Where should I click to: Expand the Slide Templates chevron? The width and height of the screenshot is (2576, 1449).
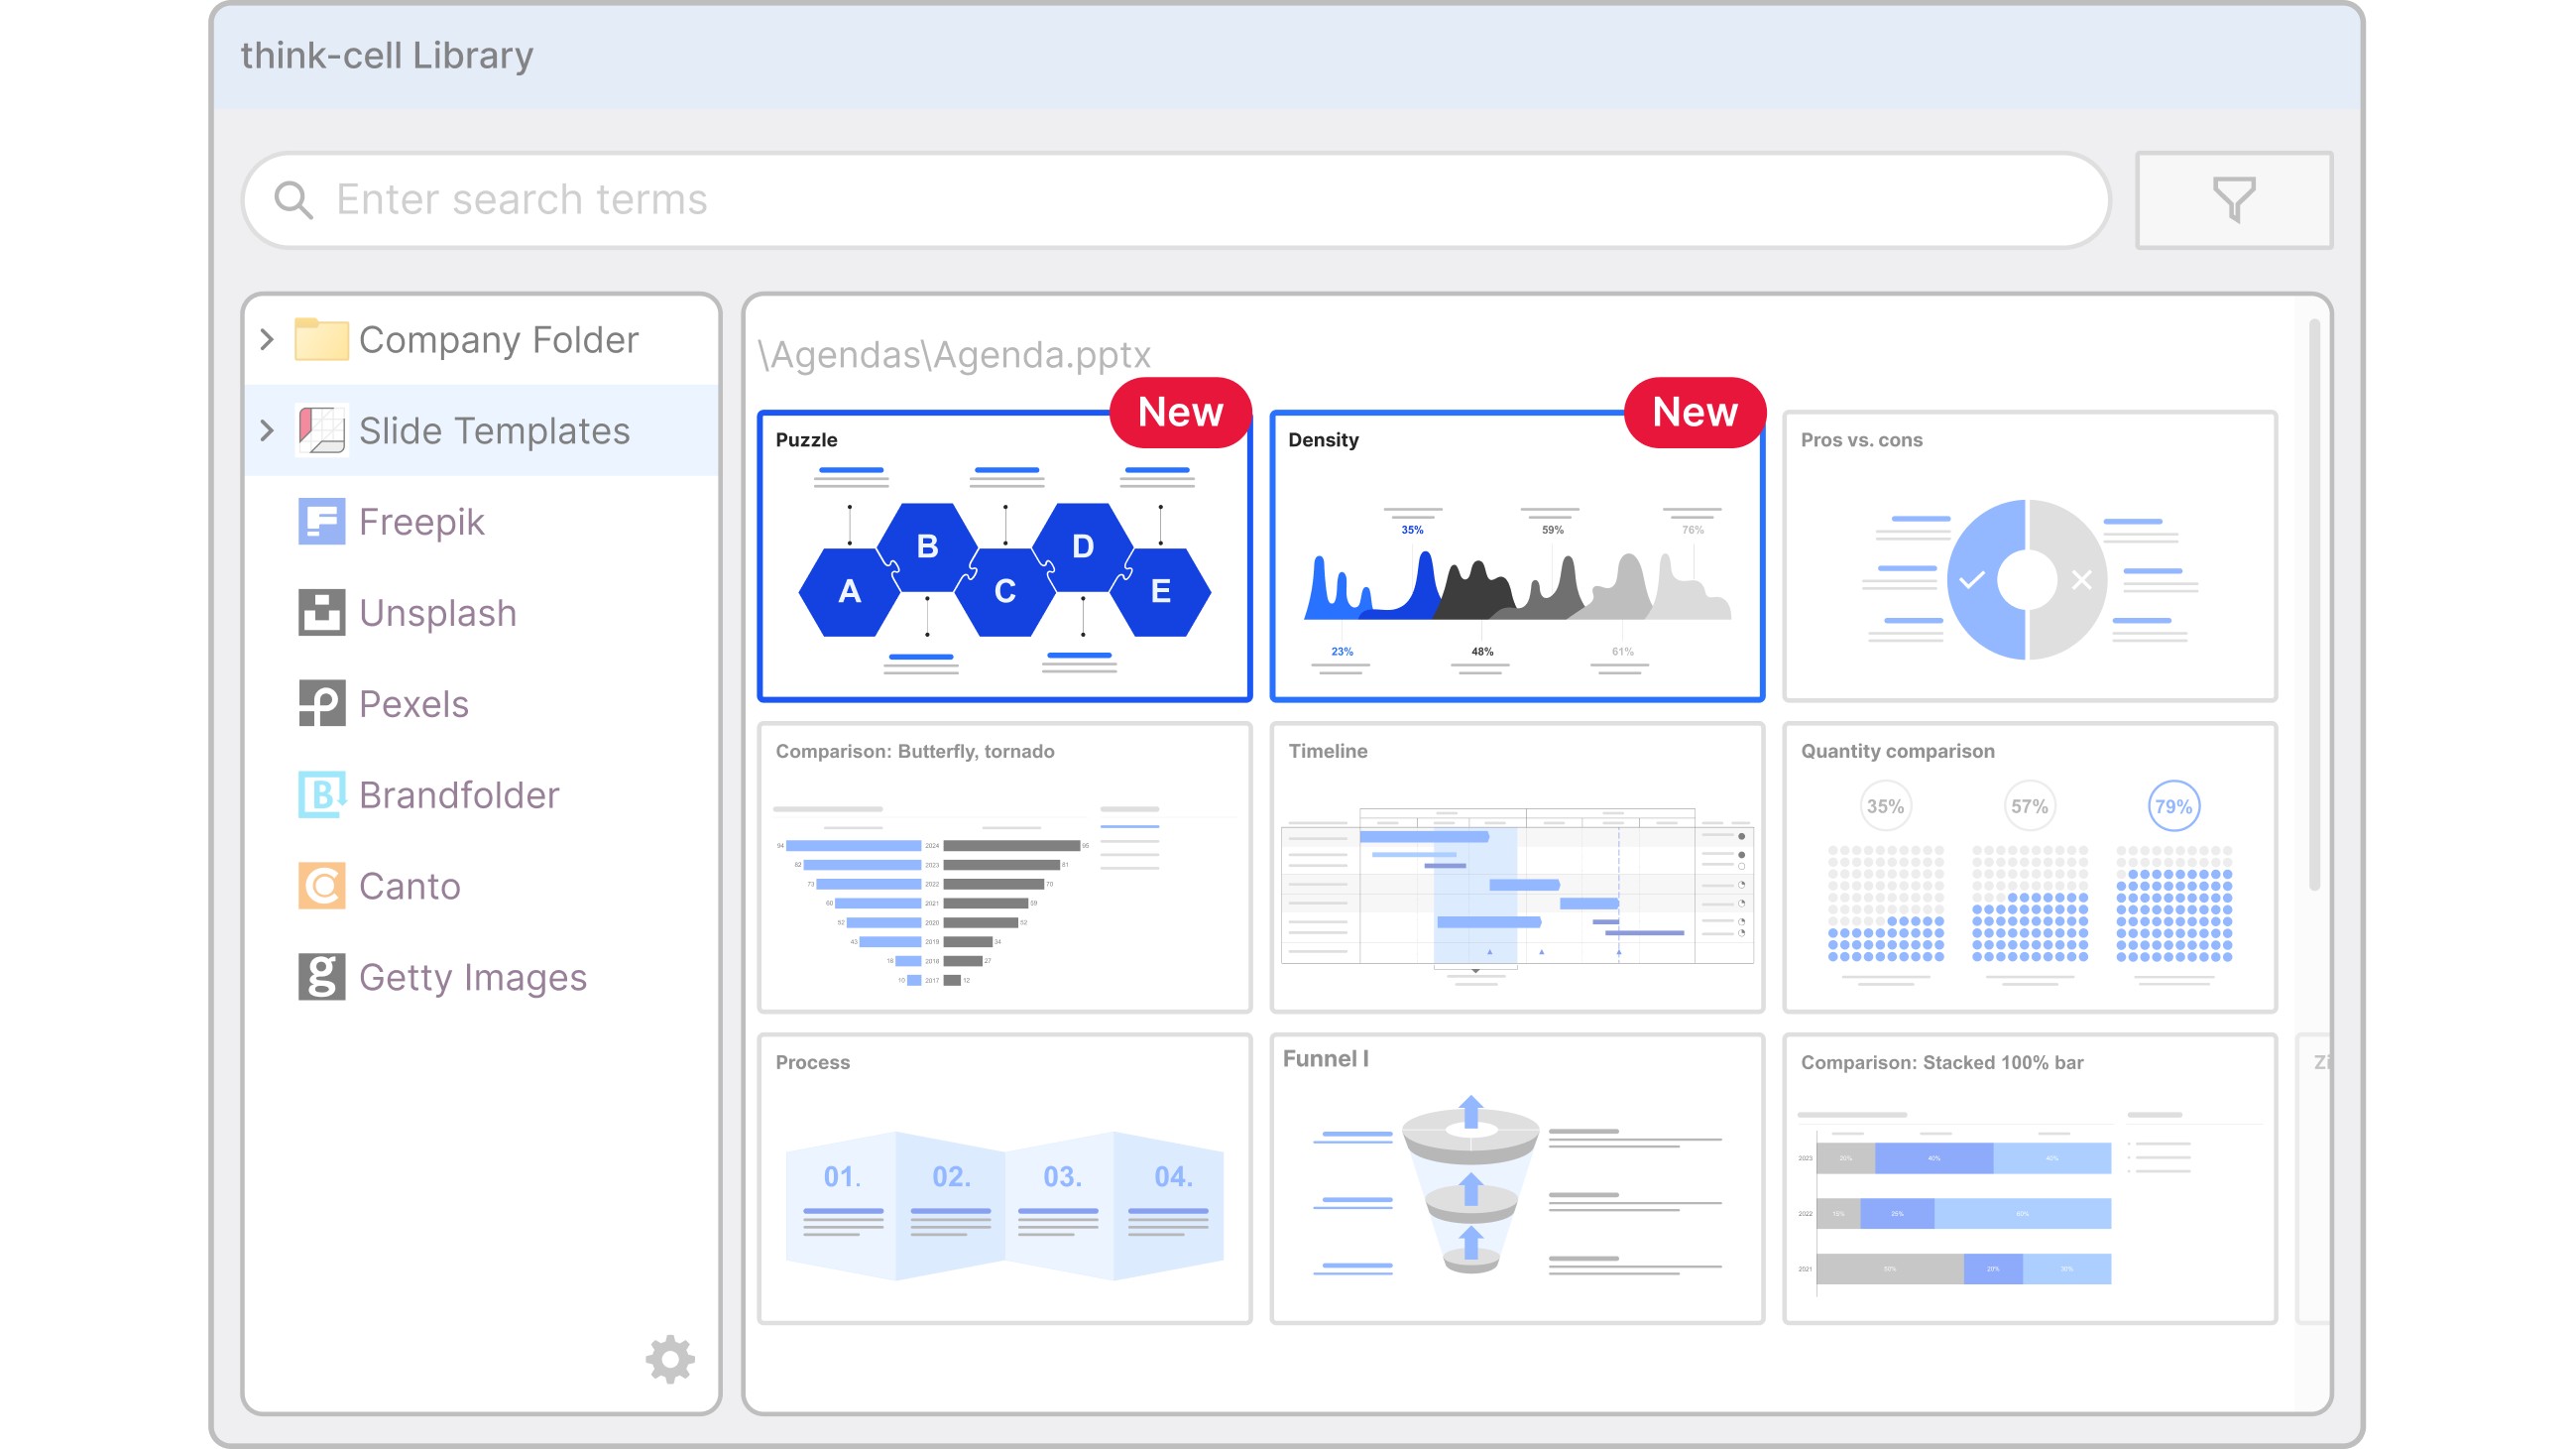point(267,431)
